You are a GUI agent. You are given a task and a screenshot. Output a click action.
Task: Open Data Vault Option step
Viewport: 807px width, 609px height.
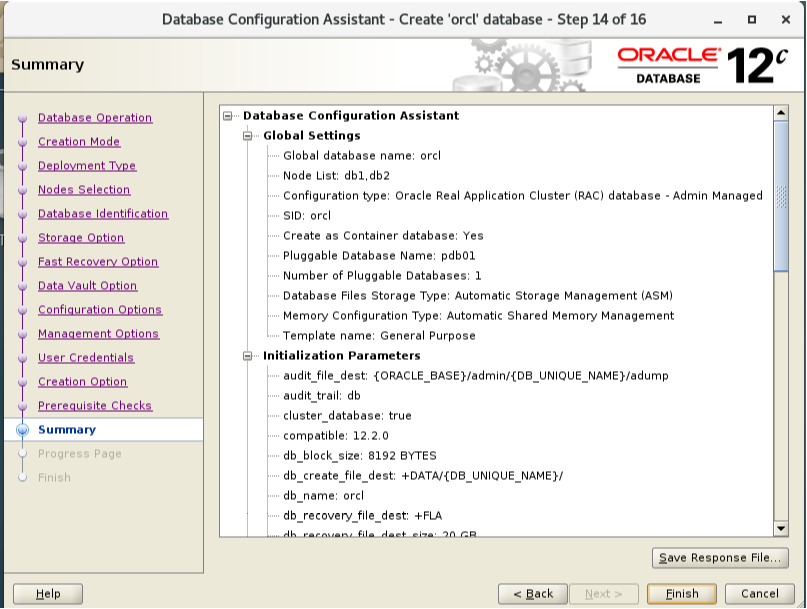coord(87,286)
